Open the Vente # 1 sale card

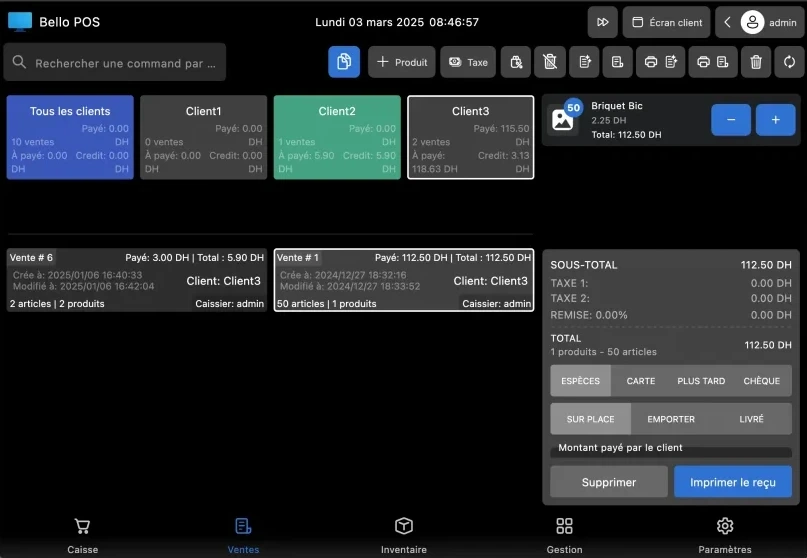click(404, 280)
